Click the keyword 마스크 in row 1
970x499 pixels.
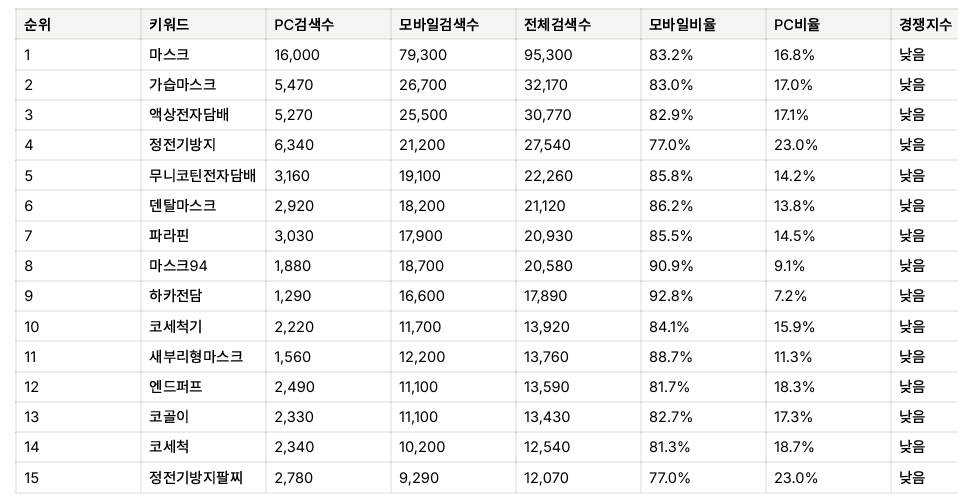coord(169,54)
